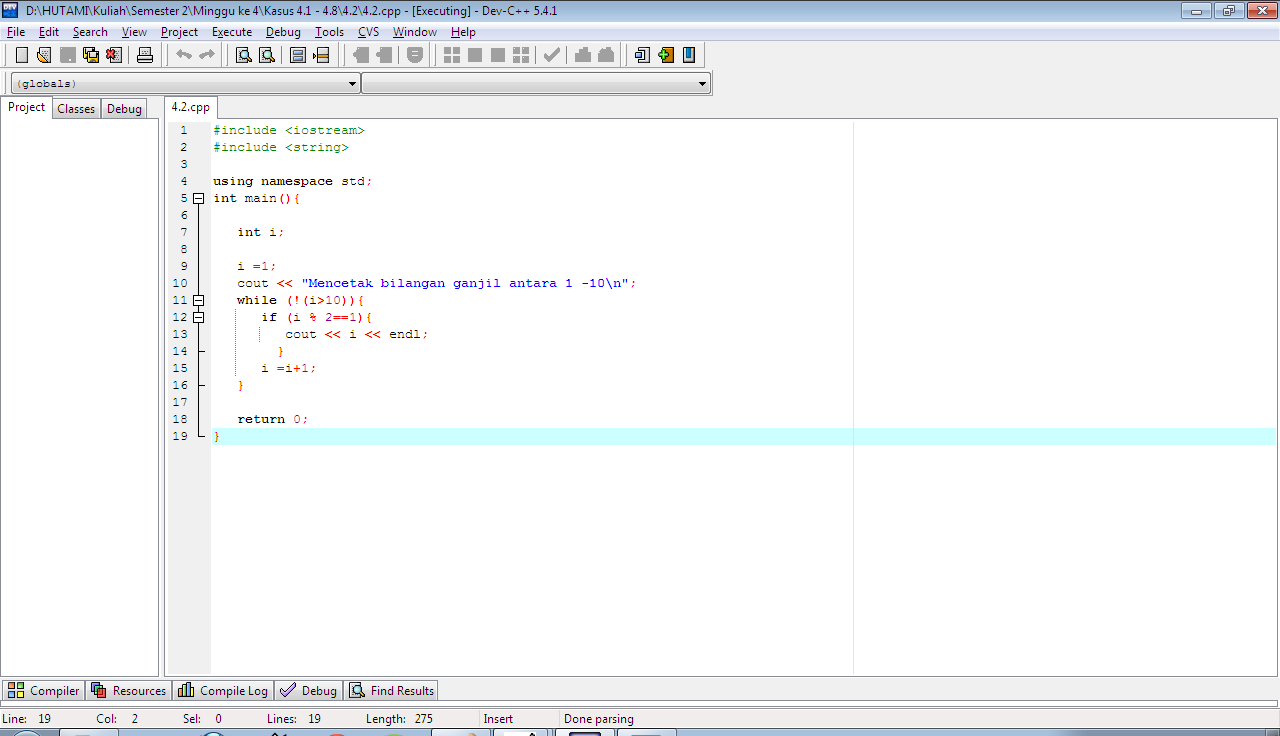
Task: Click the greyed-out icon right of the checkmark
Action: pos(583,55)
